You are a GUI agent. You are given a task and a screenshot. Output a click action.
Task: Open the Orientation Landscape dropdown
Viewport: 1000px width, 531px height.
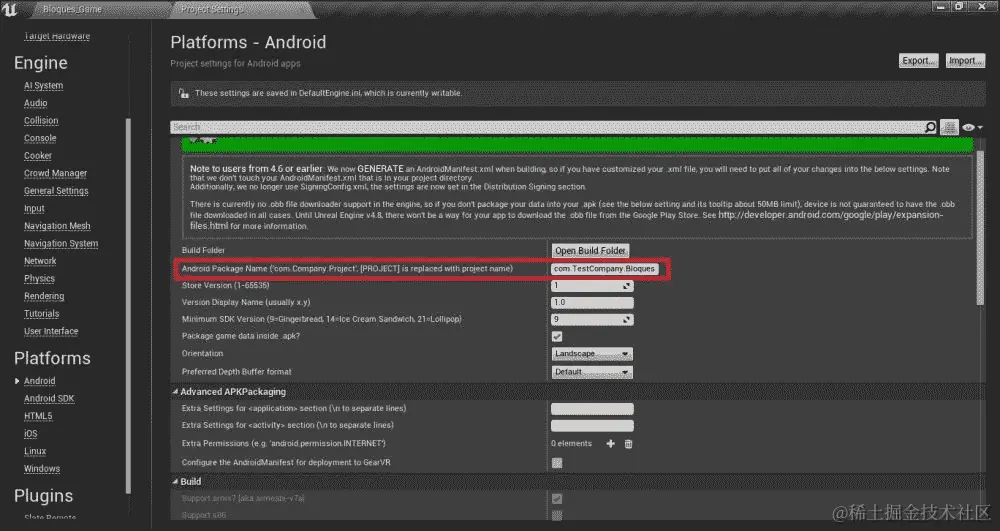pos(592,354)
